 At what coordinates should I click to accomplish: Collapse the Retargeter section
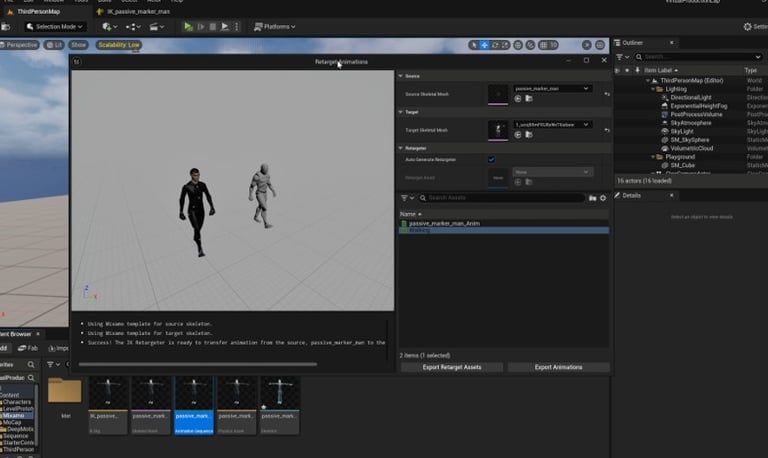click(401, 148)
